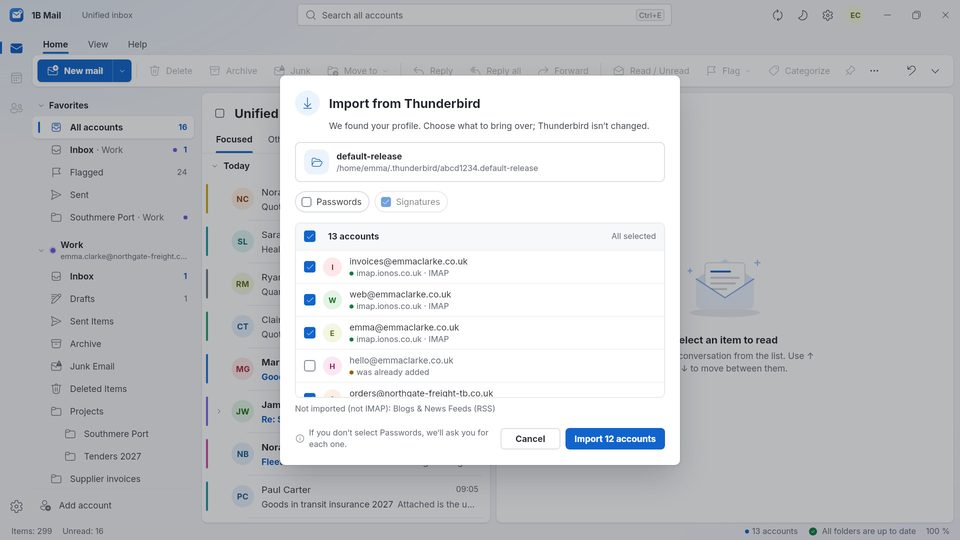Enable the Passwords checkbox
The width and height of the screenshot is (960, 540).
pos(307,202)
